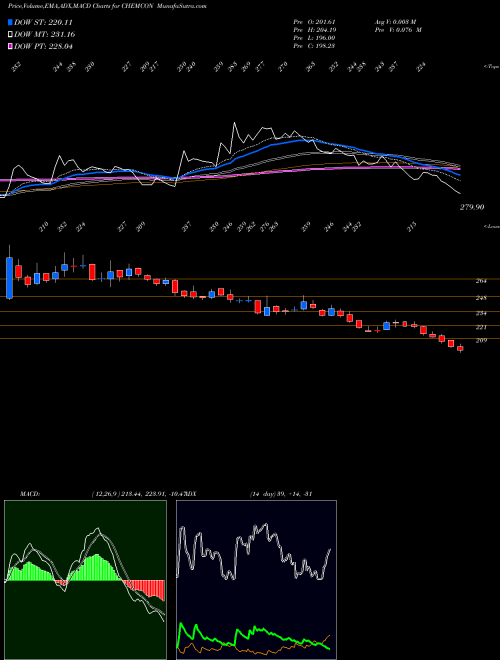Click the magenta DOW PT legend swatch
Image resolution: width=500 pixels, height=660 pixels.
pyautogui.click(x=10, y=46)
